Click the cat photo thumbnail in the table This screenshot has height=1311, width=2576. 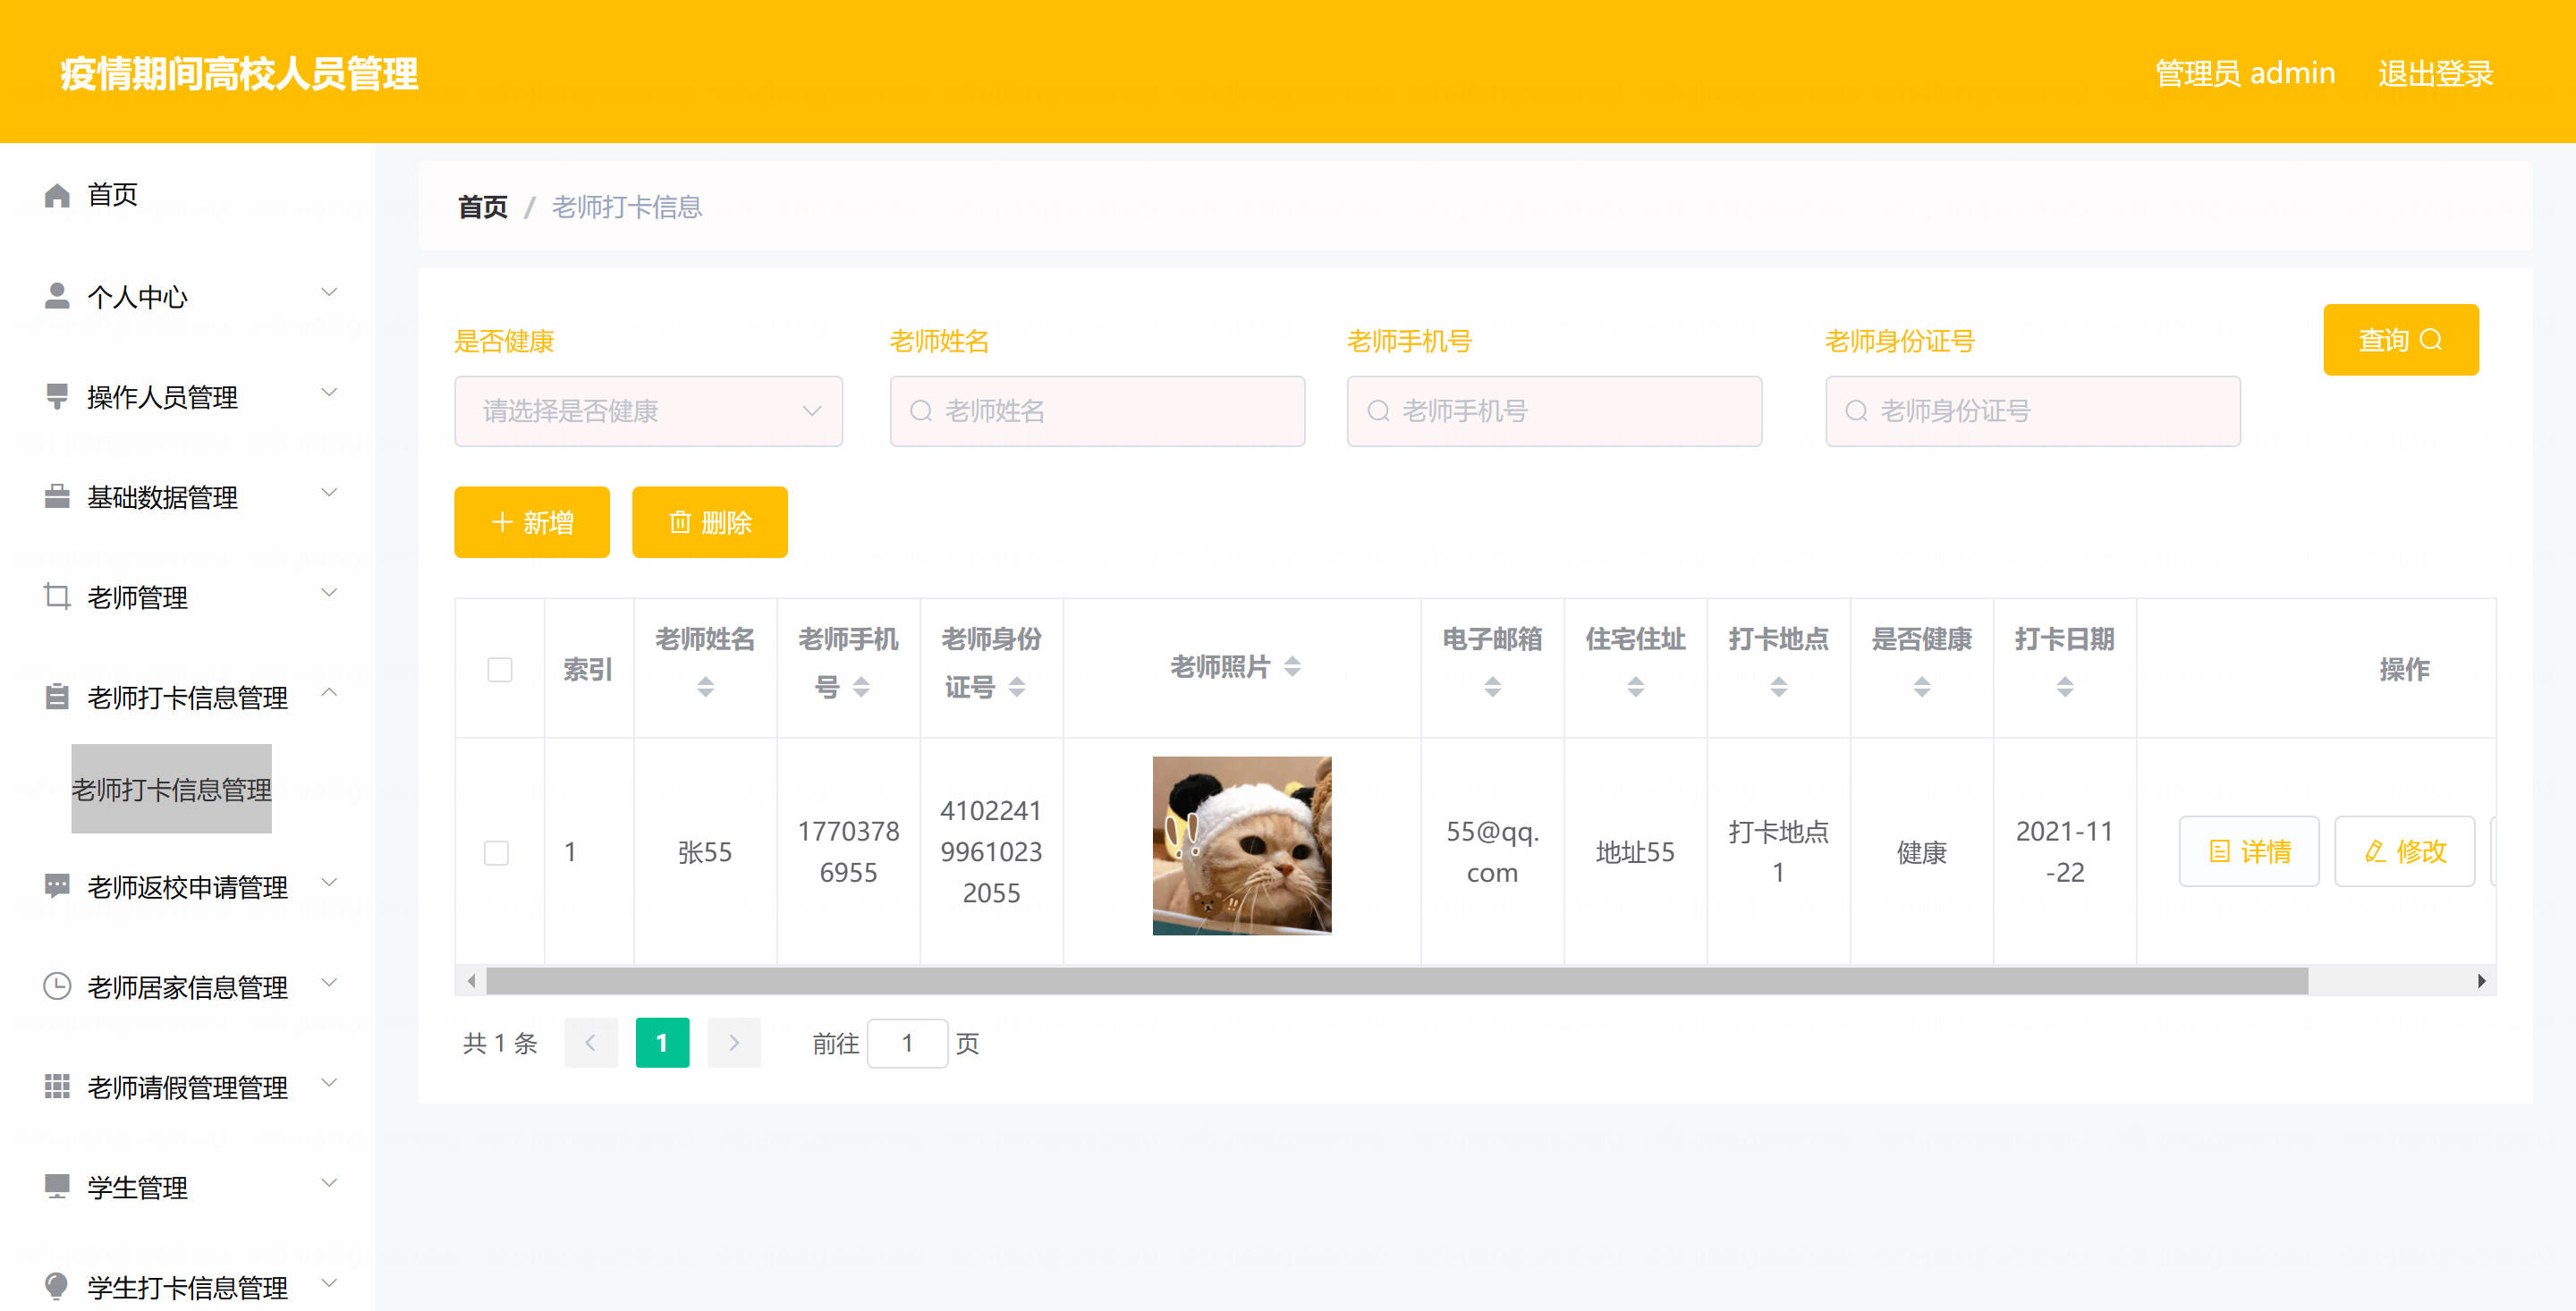coord(1241,846)
